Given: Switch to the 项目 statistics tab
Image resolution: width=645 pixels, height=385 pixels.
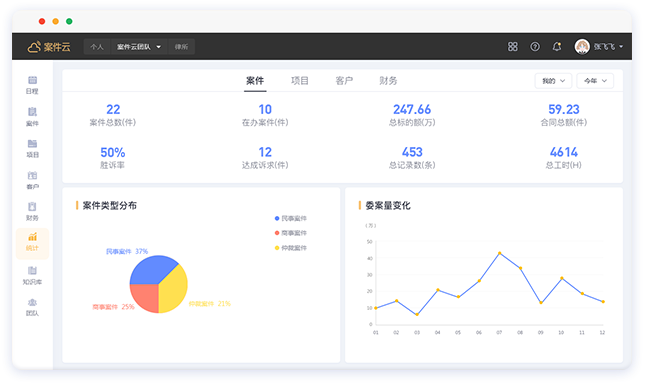Looking at the screenshot, I should [x=300, y=81].
